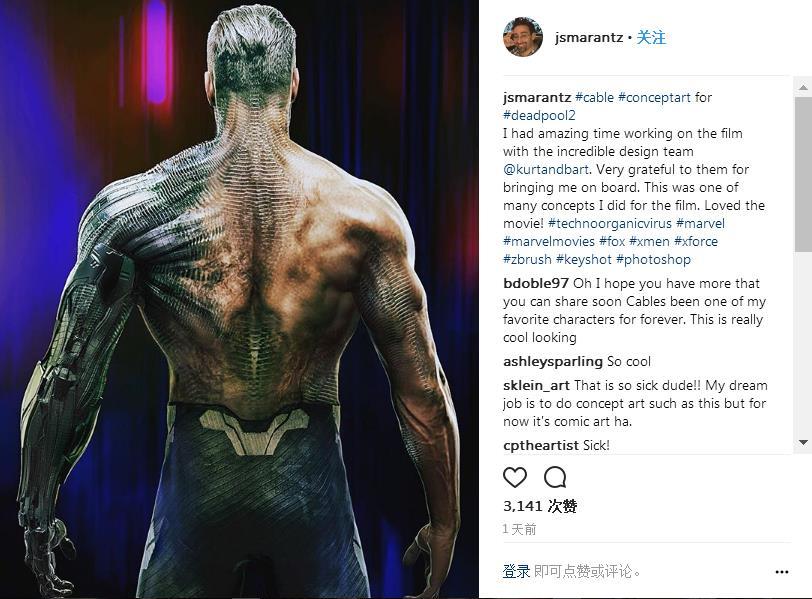View commenter bdoble97's profile
The width and height of the screenshot is (812, 599).
point(535,283)
